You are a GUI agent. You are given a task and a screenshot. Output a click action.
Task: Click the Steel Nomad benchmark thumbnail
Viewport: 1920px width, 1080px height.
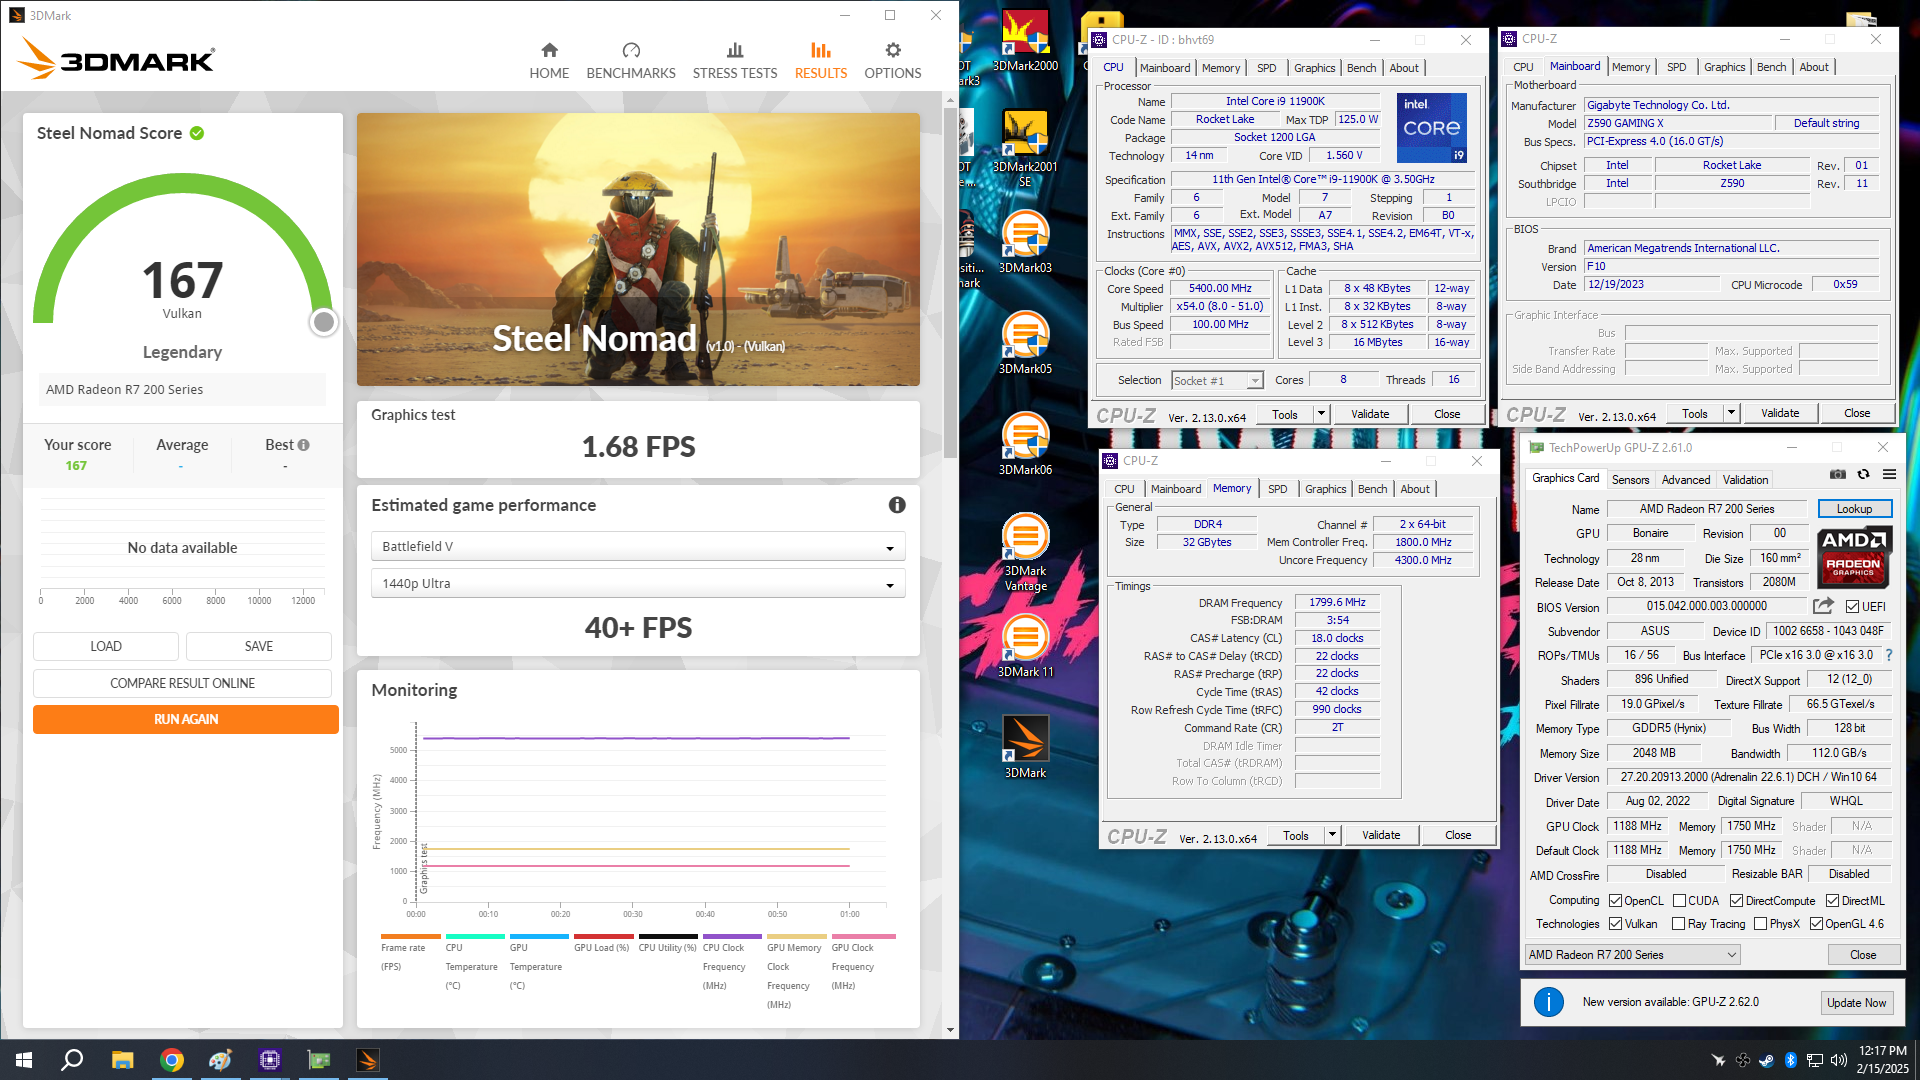pos(638,249)
